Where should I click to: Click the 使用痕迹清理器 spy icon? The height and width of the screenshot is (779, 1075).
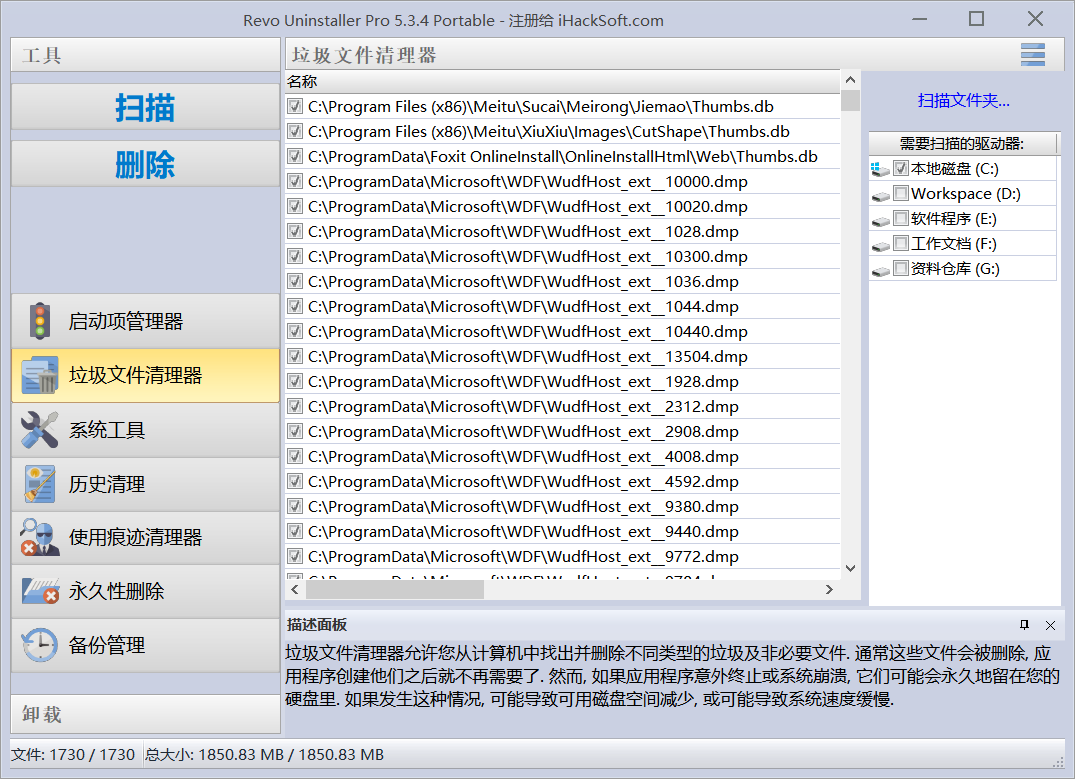click(x=40, y=537)
